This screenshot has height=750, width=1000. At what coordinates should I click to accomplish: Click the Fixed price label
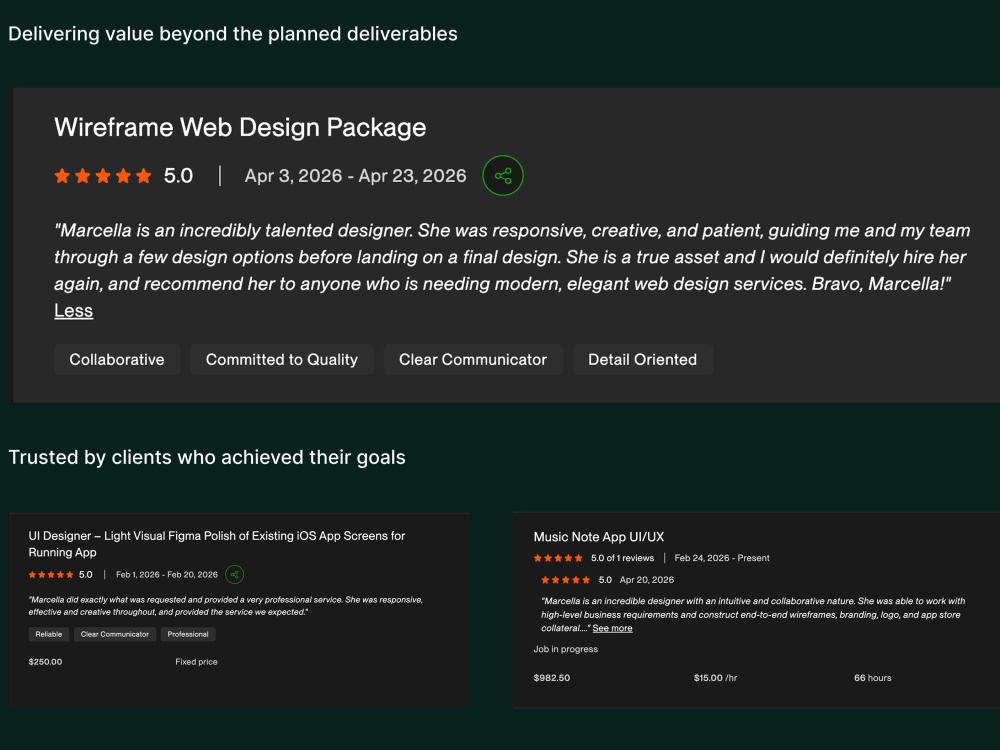pyautogui.click(x=196, y=662)
